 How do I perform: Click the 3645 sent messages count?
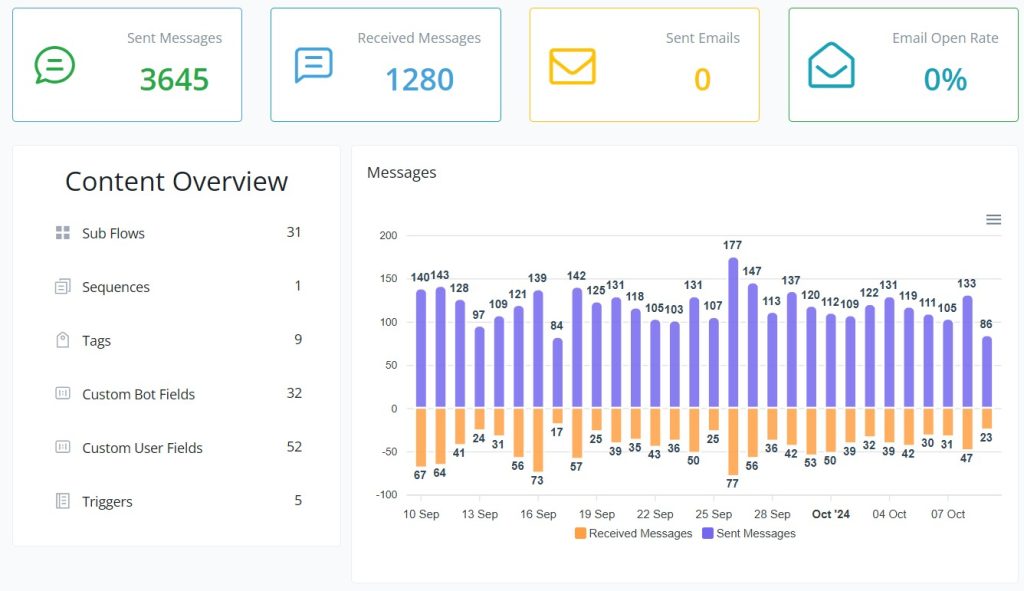click(174, 80)
